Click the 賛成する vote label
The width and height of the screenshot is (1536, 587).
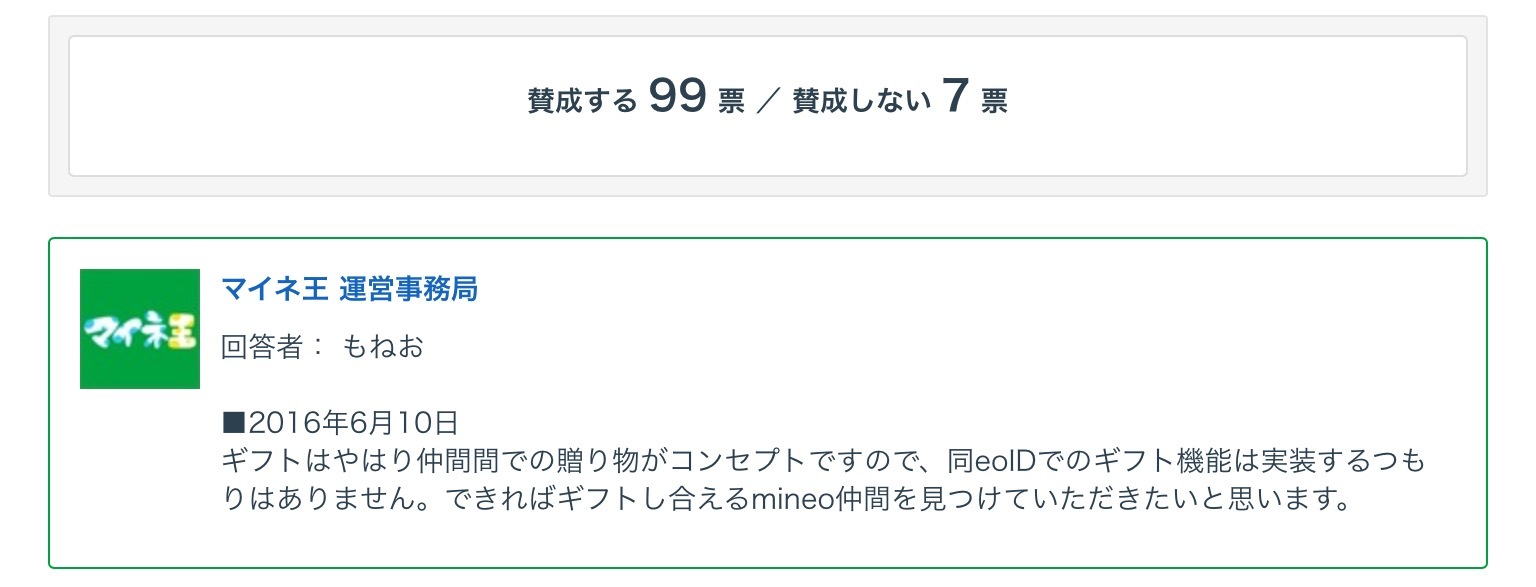tap(582, 101)
